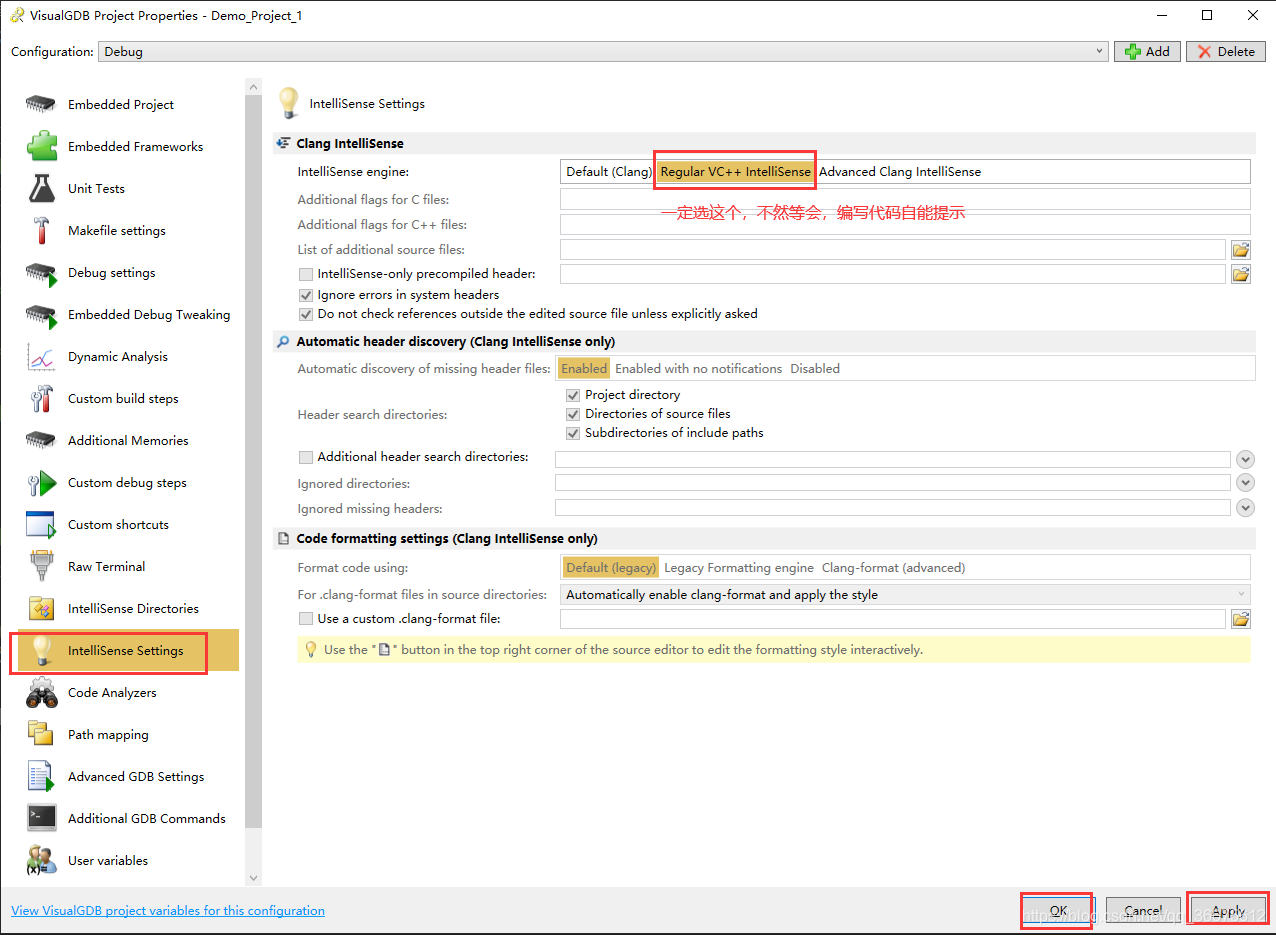Toggle Ignore errors in system headers
Image resolution: width=1276 pixels, height=935 pixels.
tap(306, 295)
